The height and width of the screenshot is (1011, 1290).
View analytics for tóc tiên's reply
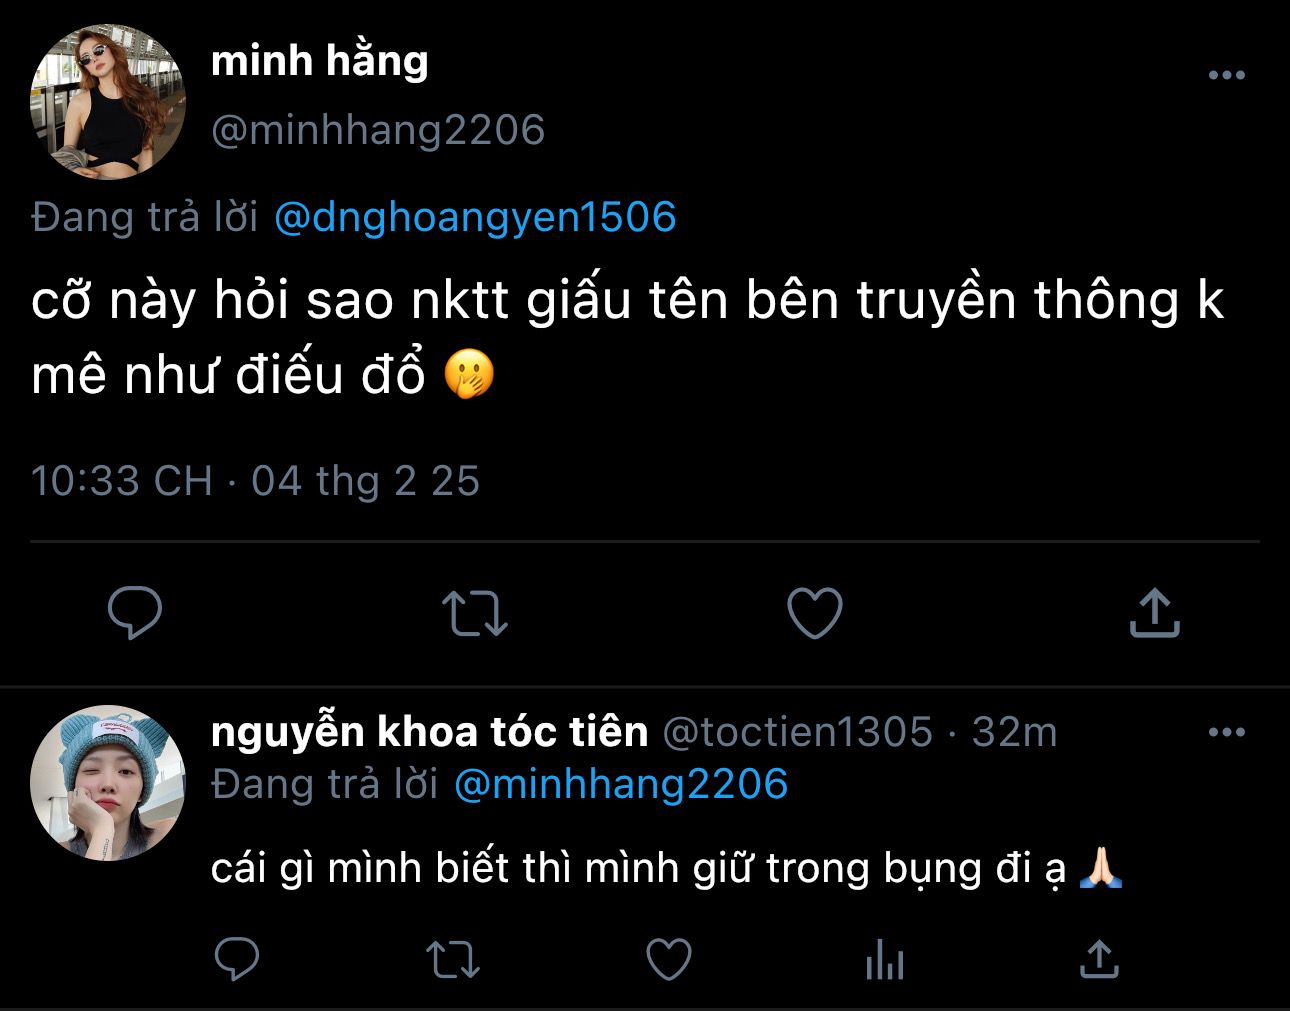pos(884,962)
